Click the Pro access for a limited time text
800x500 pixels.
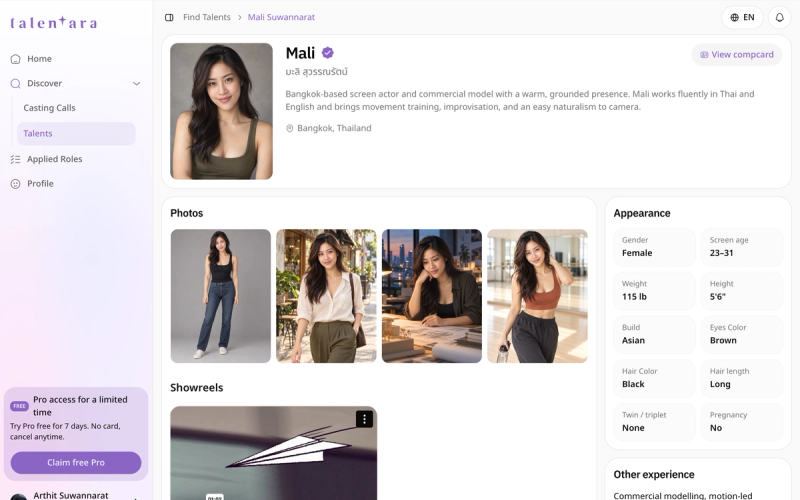[x=80, y=406]
